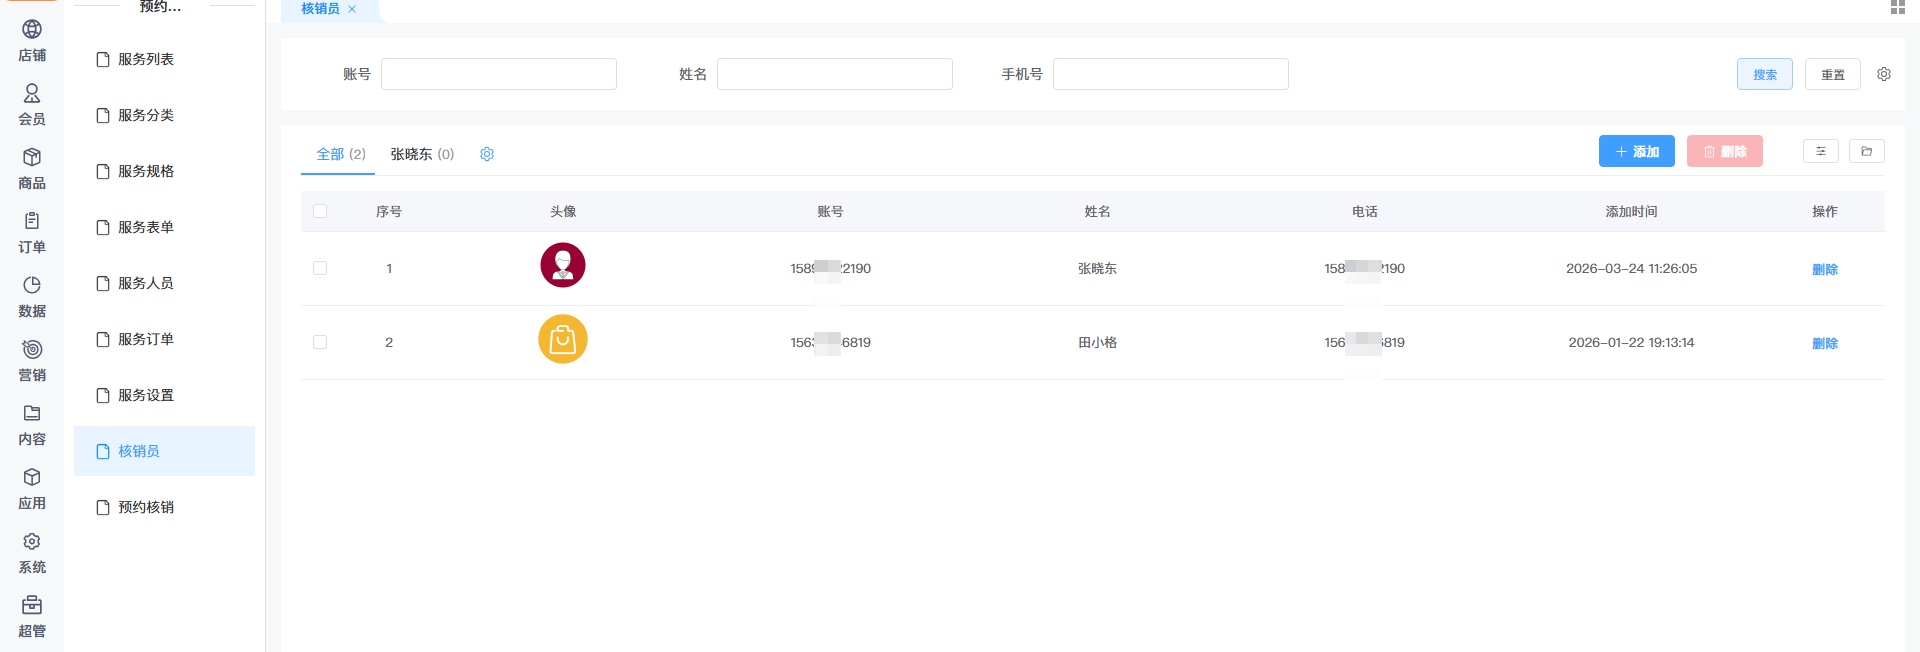
Task: Open the 营销 marketing section
Action: click(x=32, y=361)
